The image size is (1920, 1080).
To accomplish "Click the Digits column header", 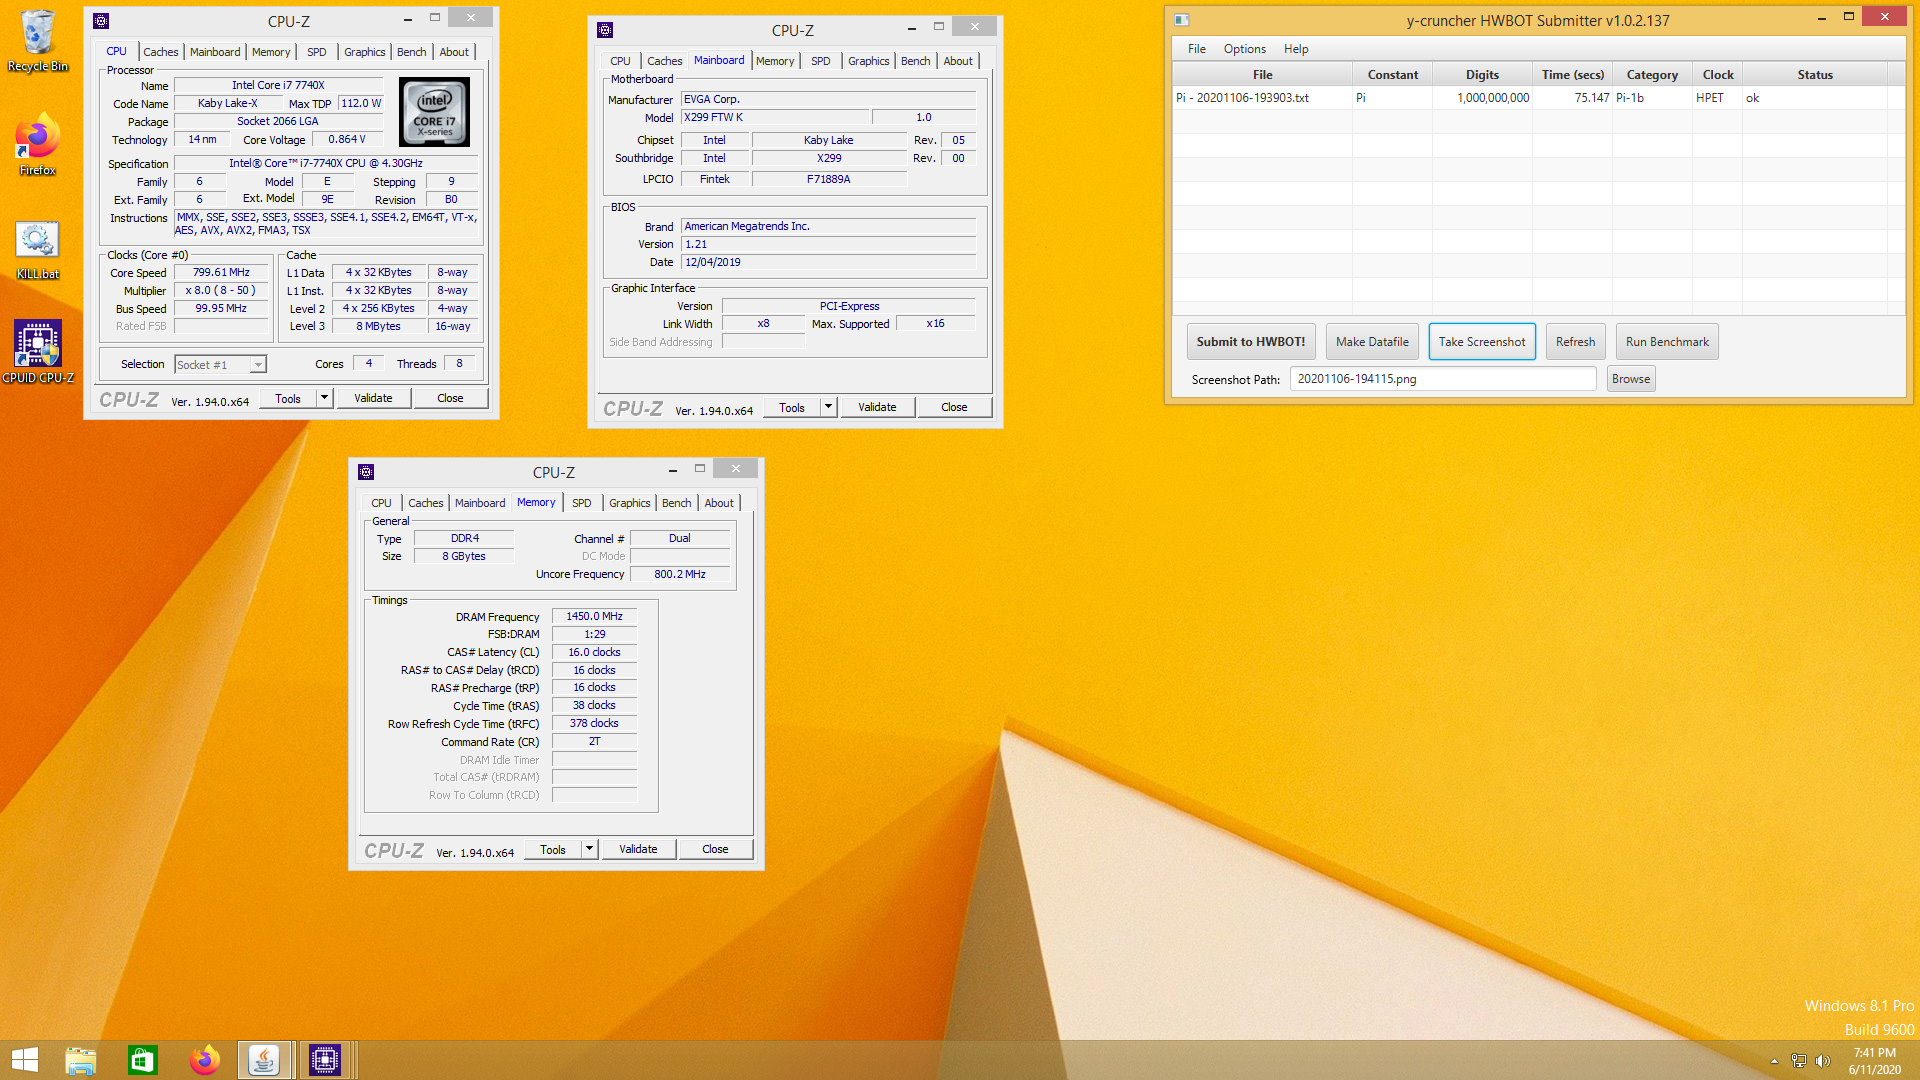I will [1482, 75].
